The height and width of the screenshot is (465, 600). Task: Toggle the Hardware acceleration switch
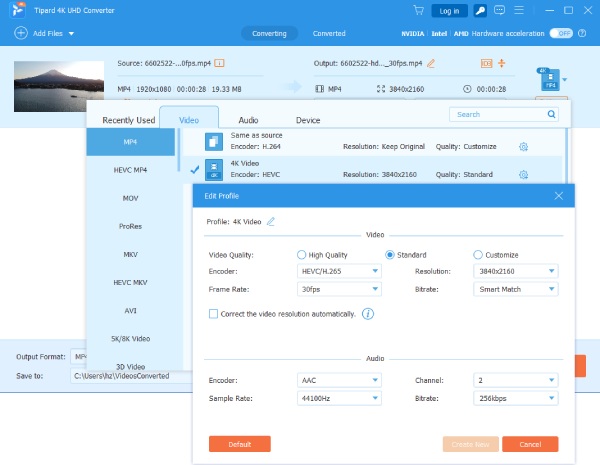pyautogui.click(x=561, y=33)
